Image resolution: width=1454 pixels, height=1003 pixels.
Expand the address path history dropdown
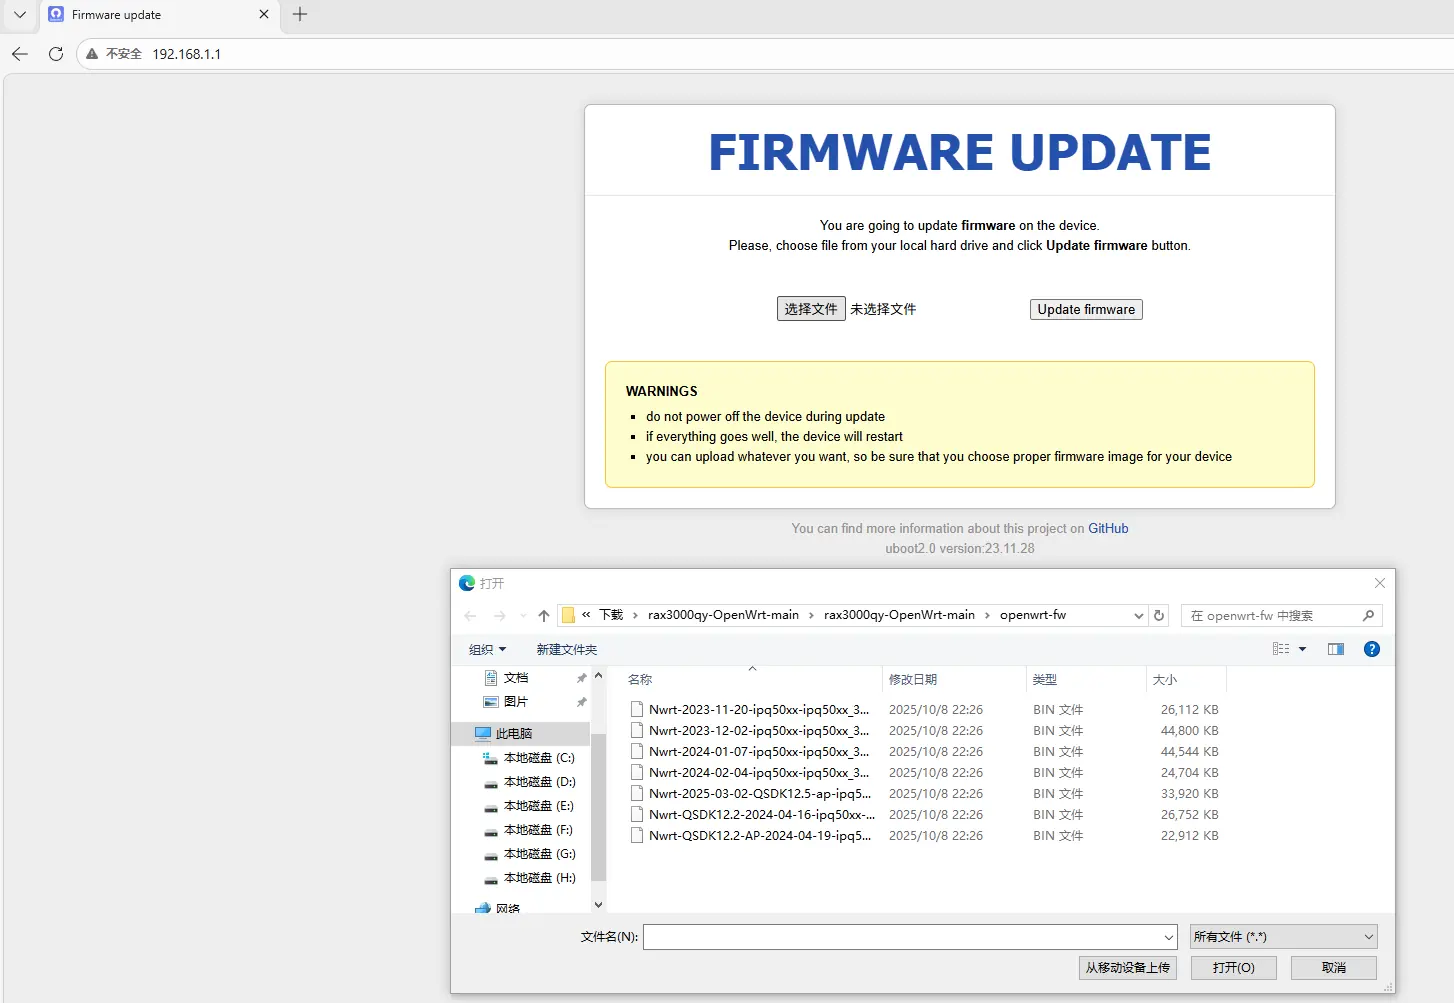click(x=1138, y=616)
